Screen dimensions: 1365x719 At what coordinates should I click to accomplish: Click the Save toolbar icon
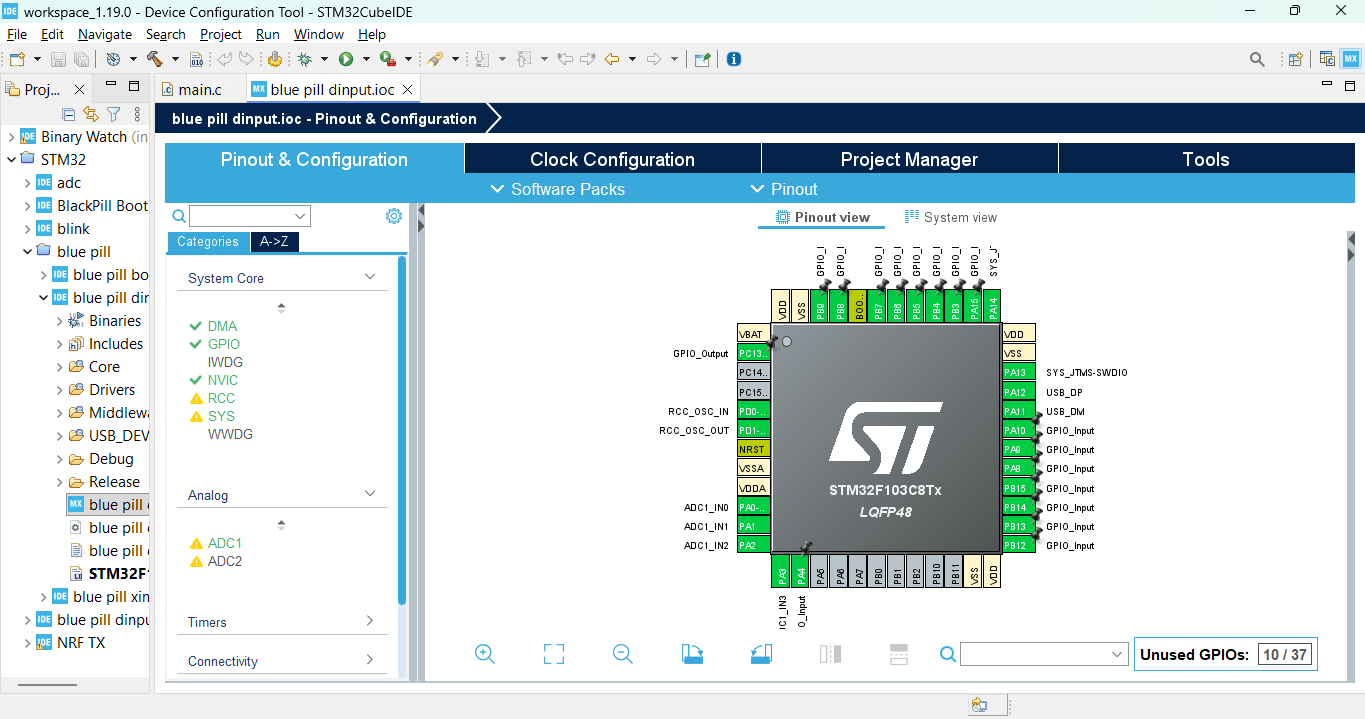click(58, 59)
